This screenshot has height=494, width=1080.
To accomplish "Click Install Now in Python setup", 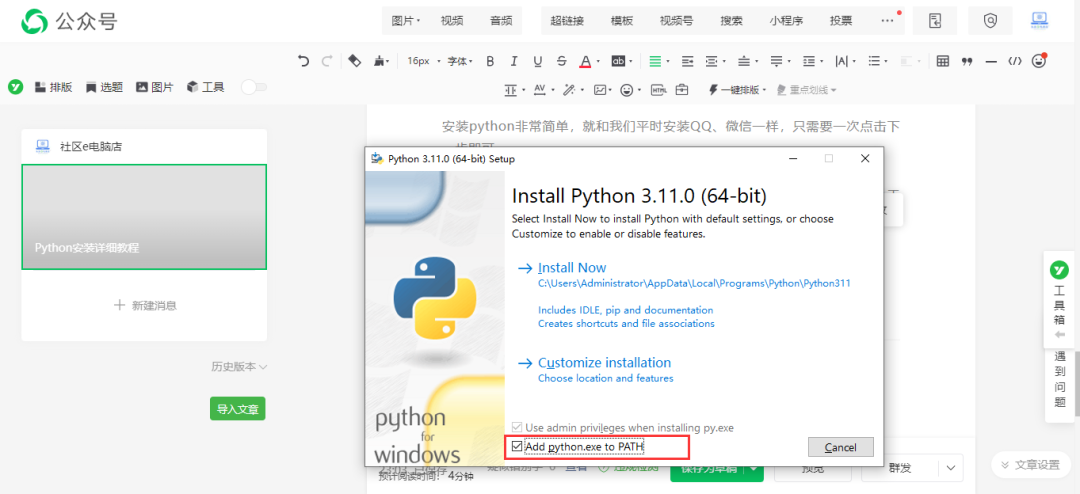I will [x=572, y=268].
